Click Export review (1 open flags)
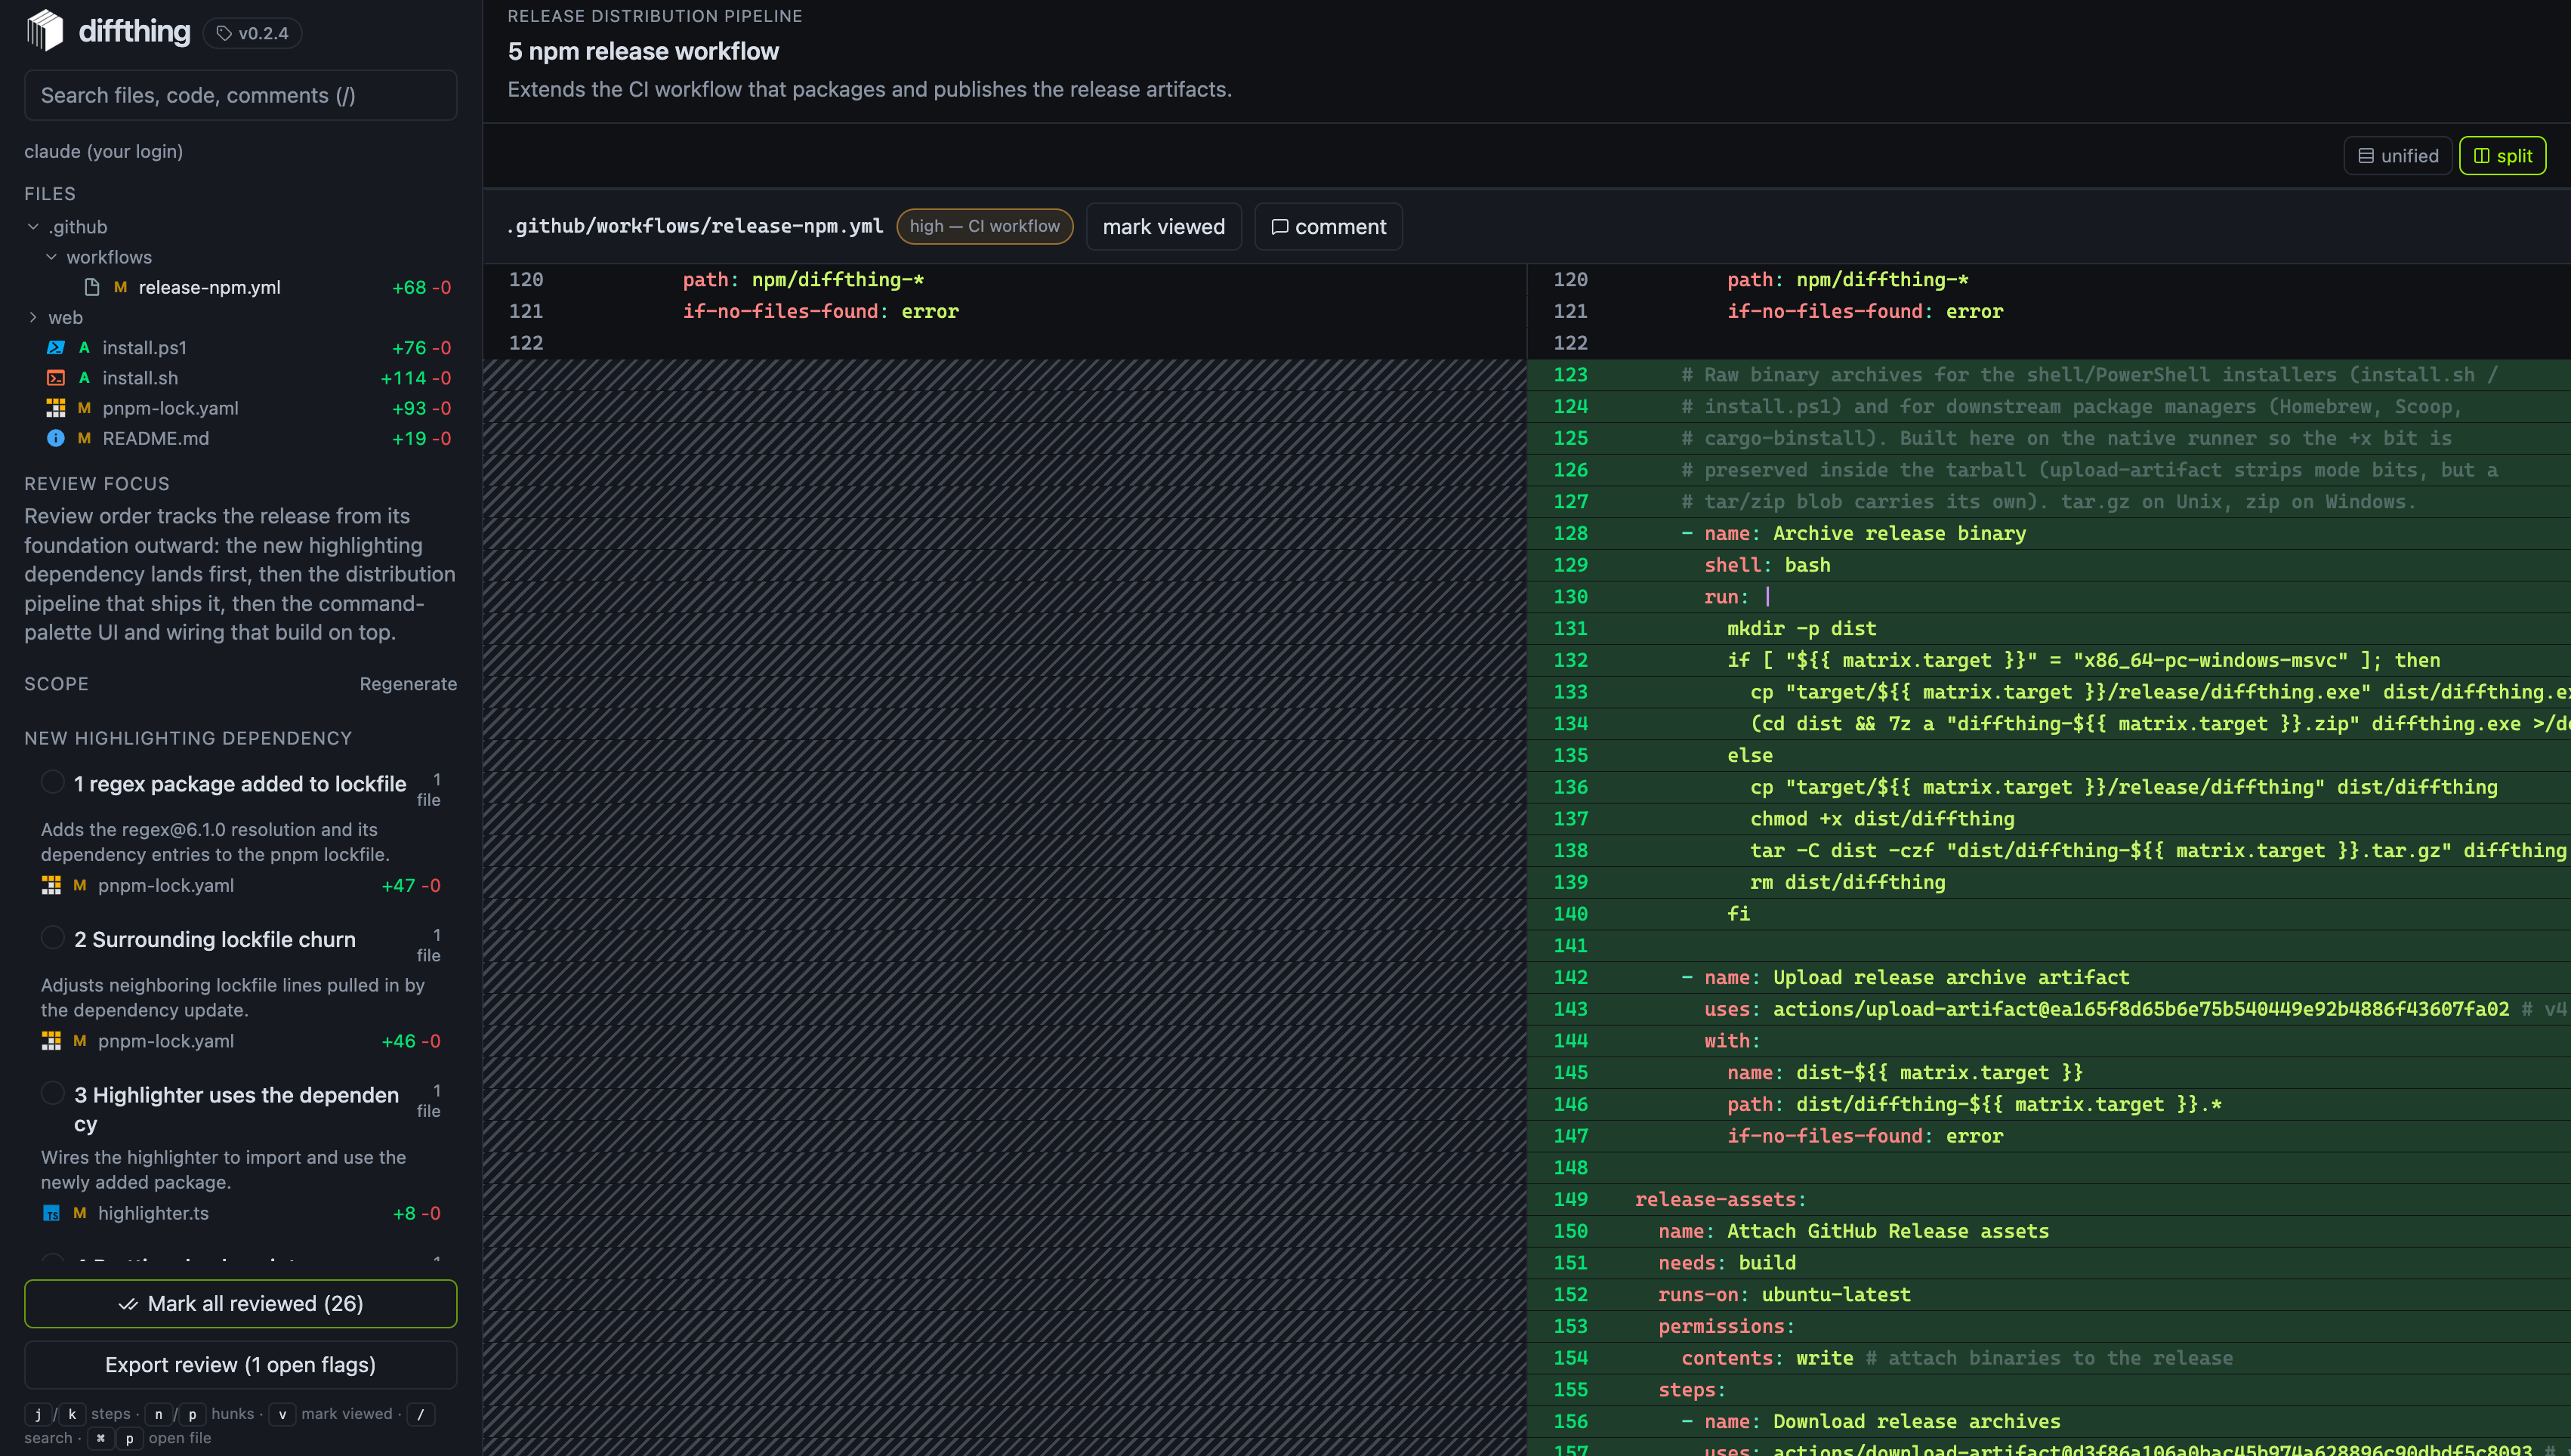The height and width of the screenshot is (1456, 2571). coord(240,1365)
